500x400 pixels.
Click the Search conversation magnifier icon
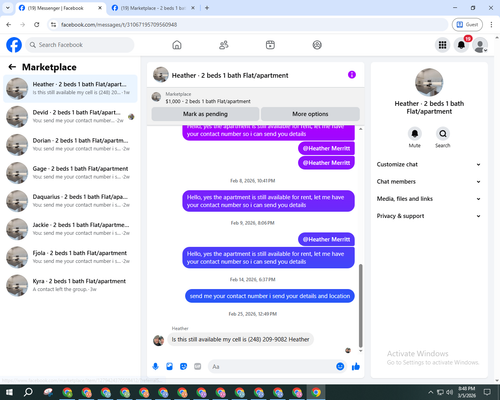tap(443, 134)
